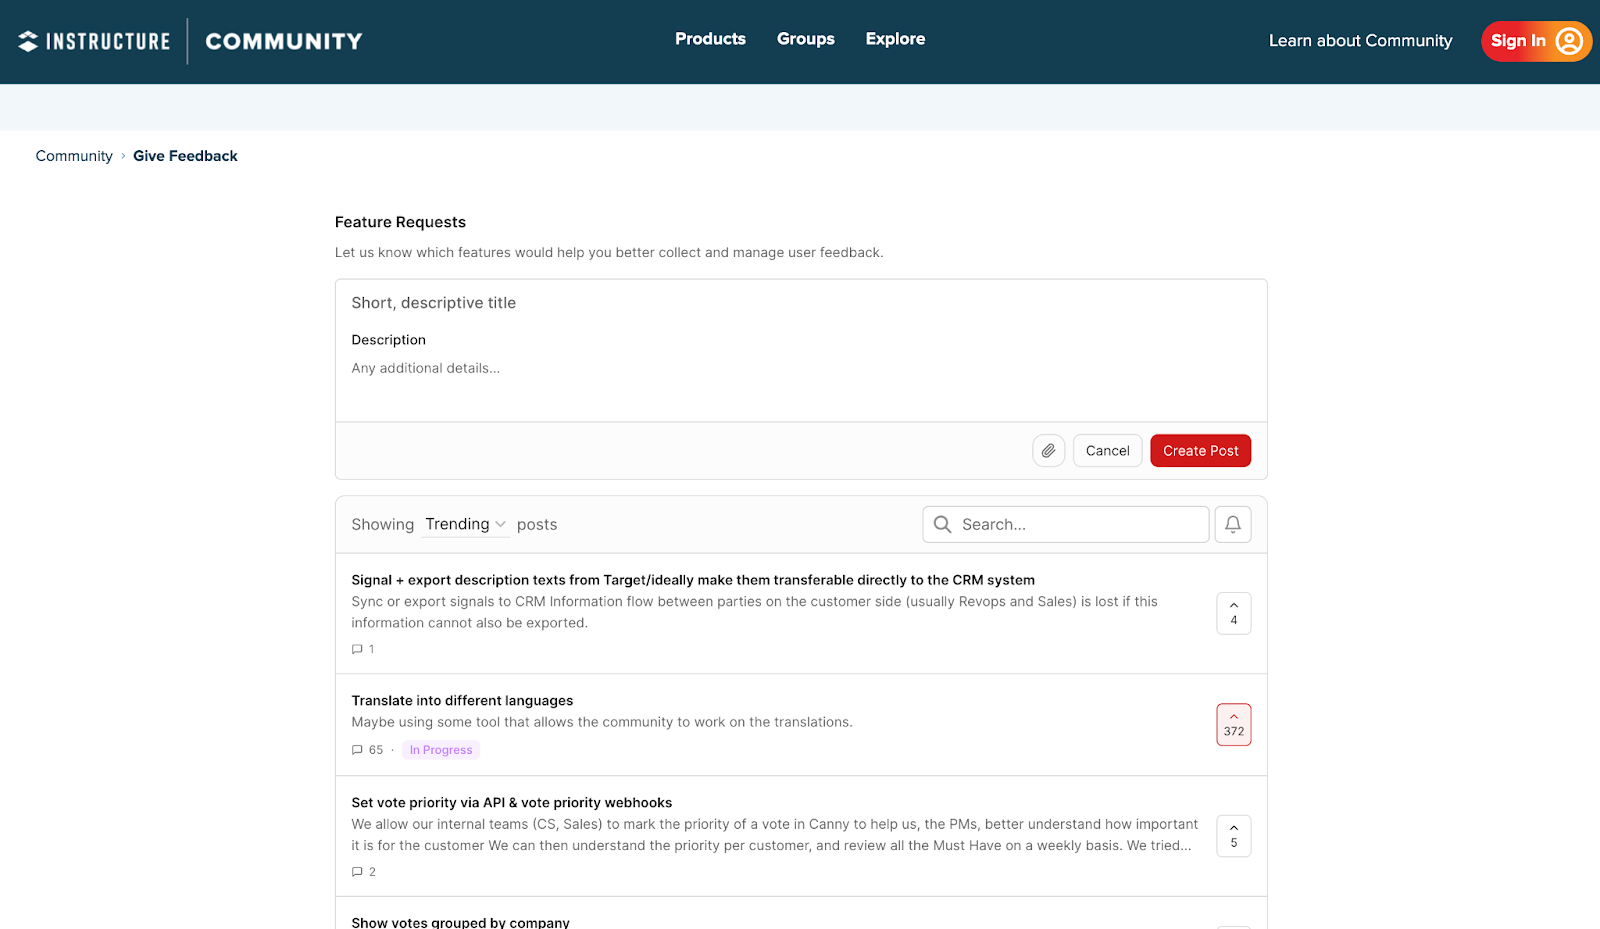Click the Instructure Community logo
This screenshot has width=1600, height=929.
(x=190, y=41)
